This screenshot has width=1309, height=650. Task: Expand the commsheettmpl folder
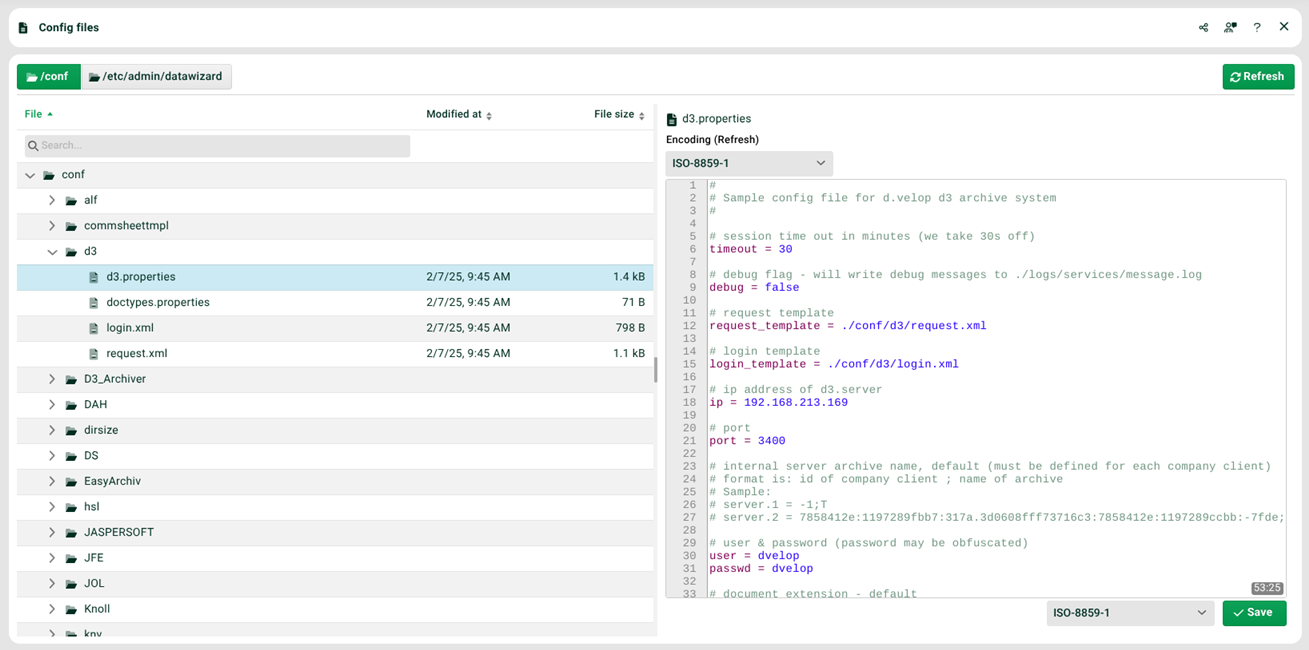click(52, 226)
